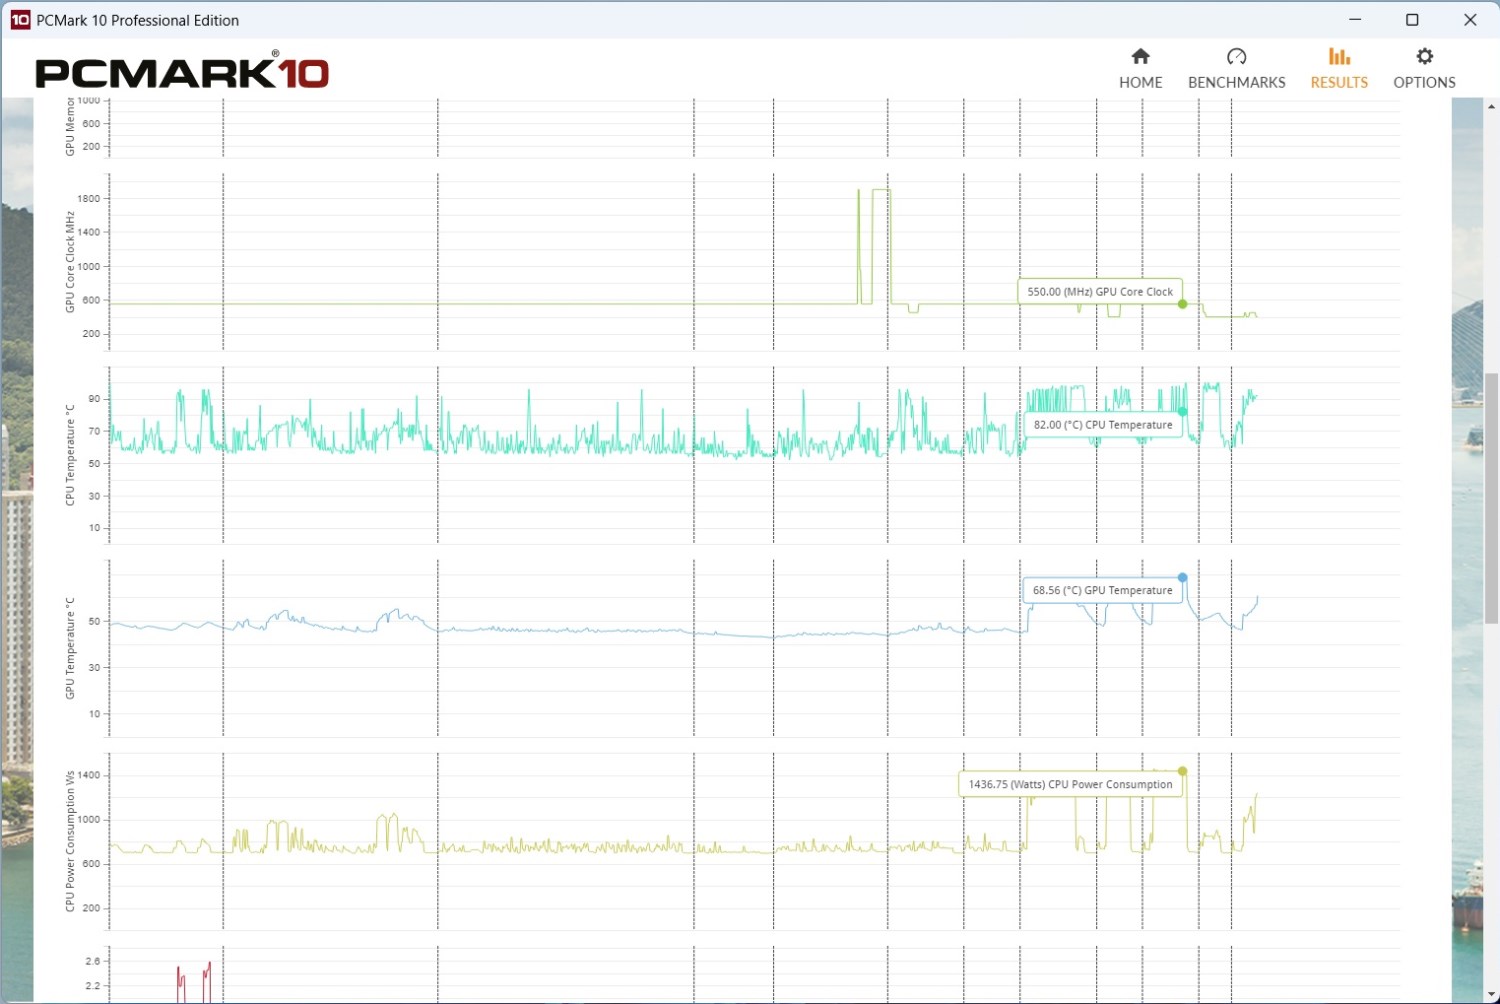Viewport: 1500px width, 1004px height.
Task: Switch to the RESULTS section
Action: pyautogui.click(x=1339, y=68)
